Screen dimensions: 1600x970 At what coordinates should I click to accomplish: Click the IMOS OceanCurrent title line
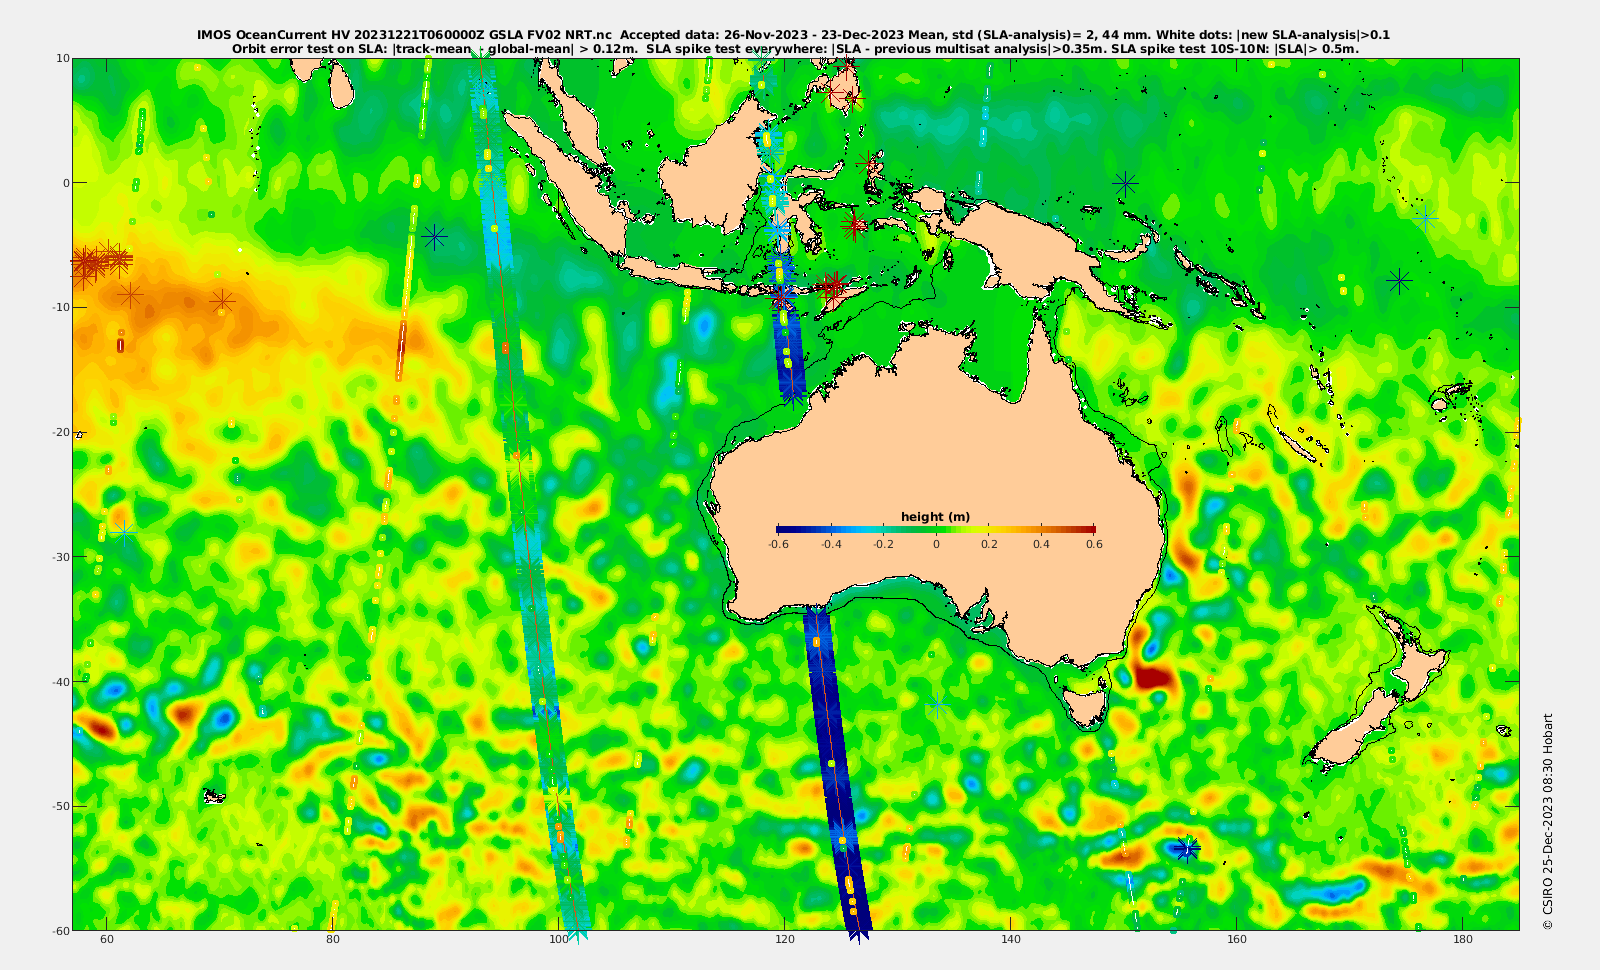793,35
